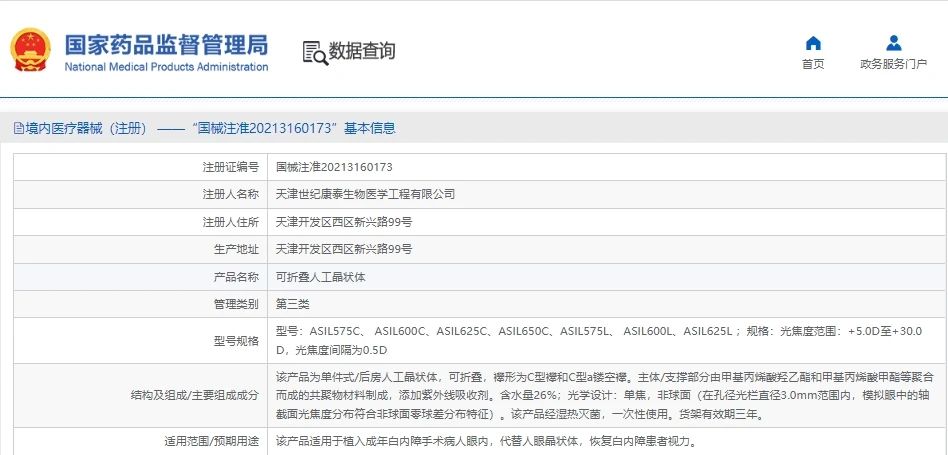Click the 生产地址 address value
Viewport: 948px width, 455px height.
click(344, 250)
